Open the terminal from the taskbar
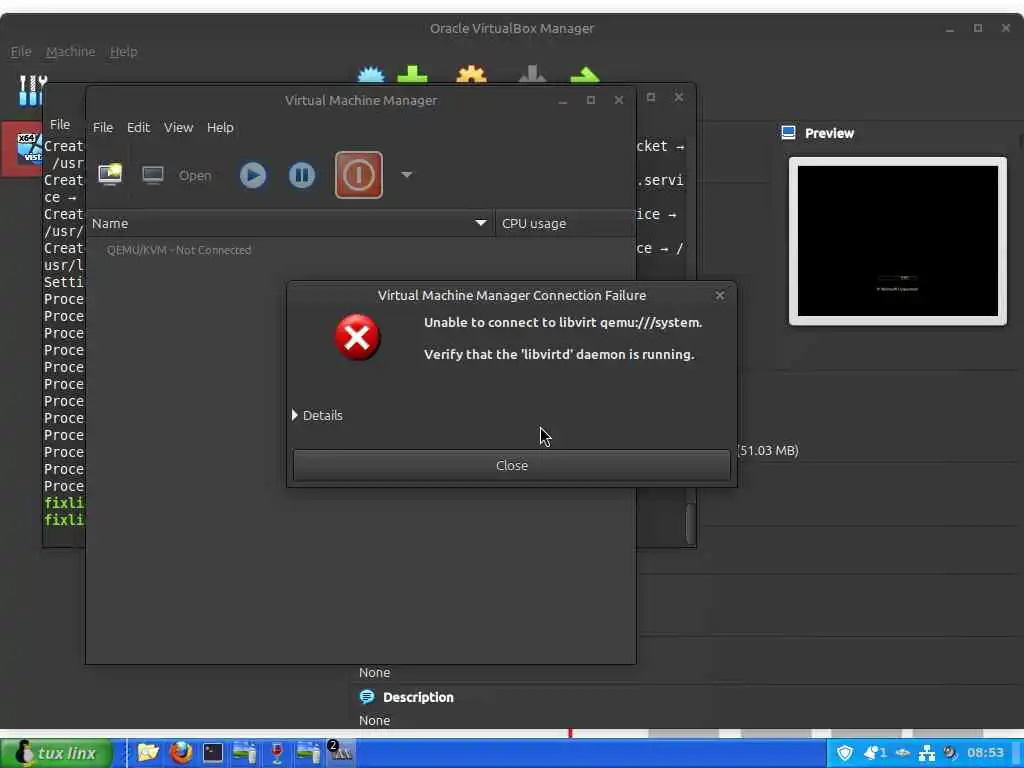Viewport: 1024px width, 768px height. (x=213, y=753)
